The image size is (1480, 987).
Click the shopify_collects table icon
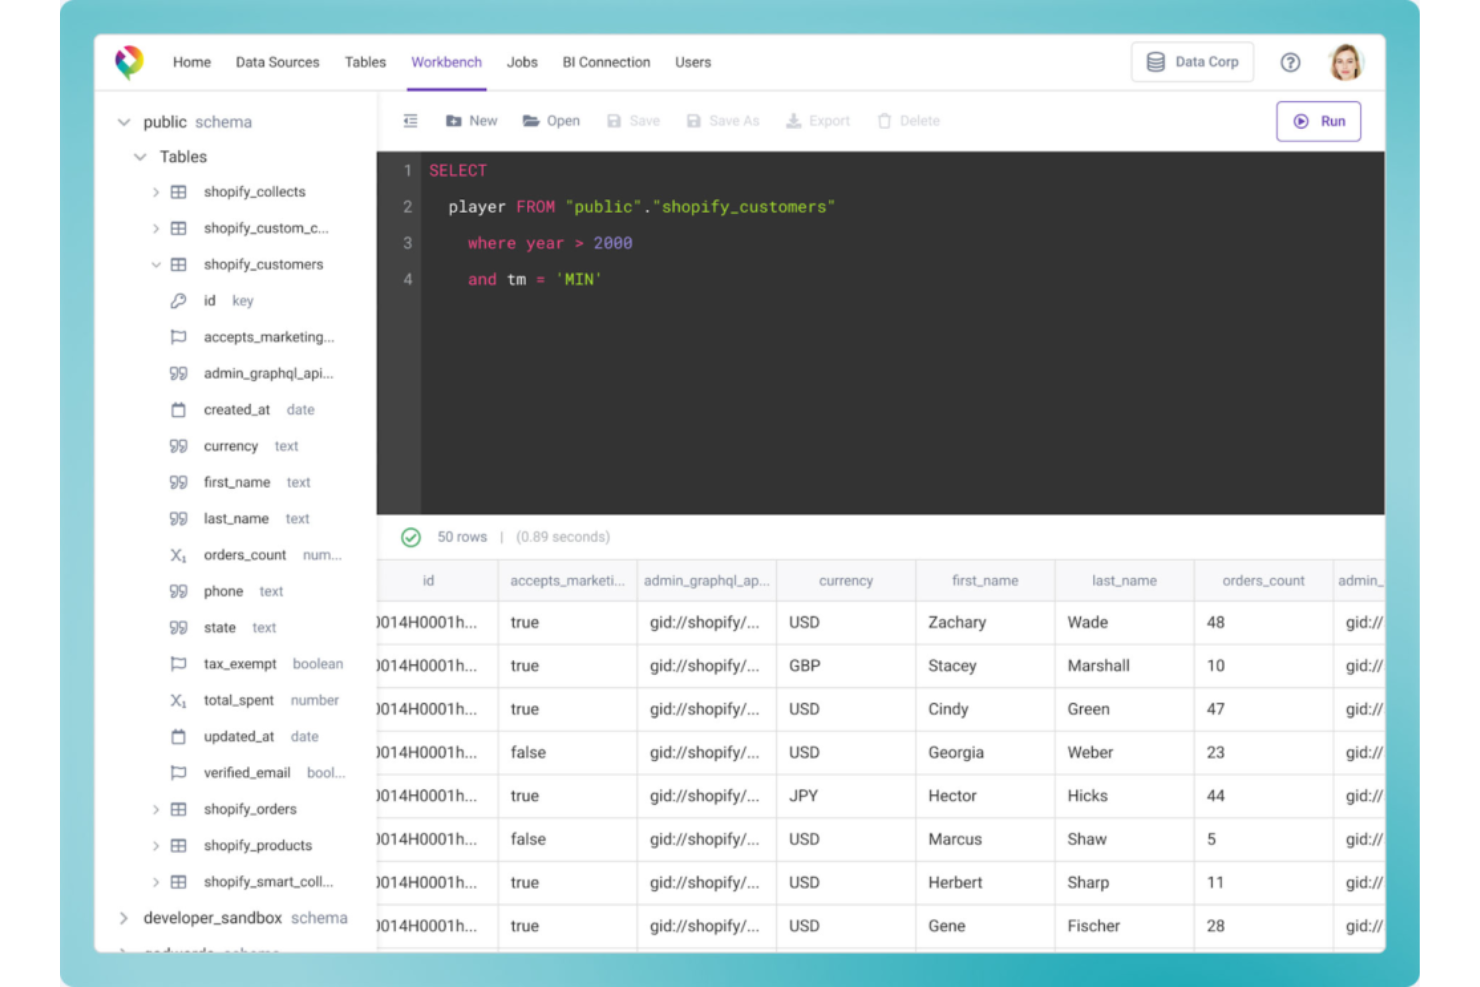pyautogui.click(x=178, y=192)
